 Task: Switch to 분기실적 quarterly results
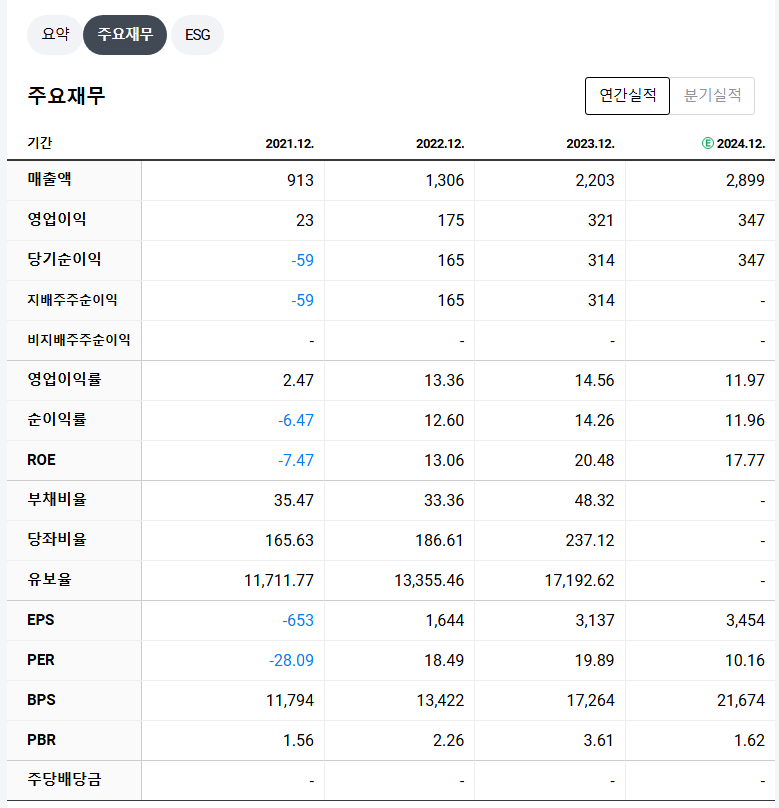[x=712, y=95]
